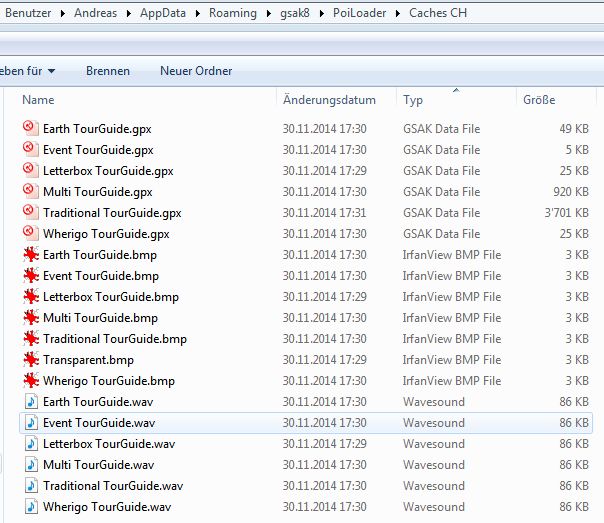Viewport: 604px width, 523px height.
Task: Click the 49 KB size value
Action: point(574,129)
